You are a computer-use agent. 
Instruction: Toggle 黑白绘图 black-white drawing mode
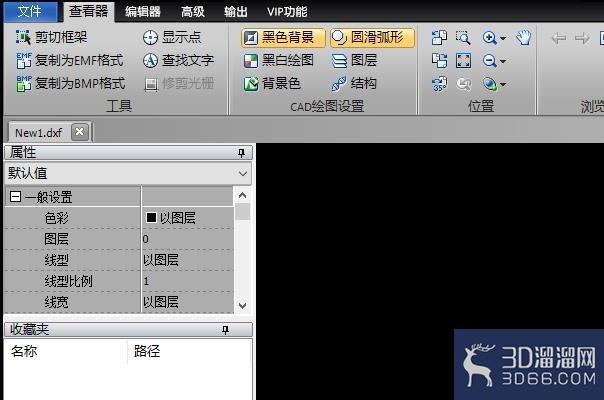tap(279, 61)
